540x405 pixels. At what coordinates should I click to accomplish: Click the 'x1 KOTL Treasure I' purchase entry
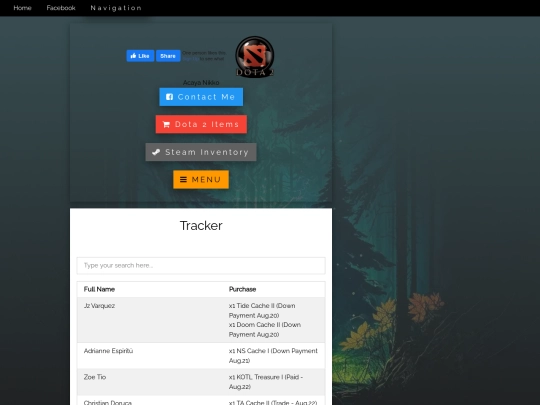point(266,382)
